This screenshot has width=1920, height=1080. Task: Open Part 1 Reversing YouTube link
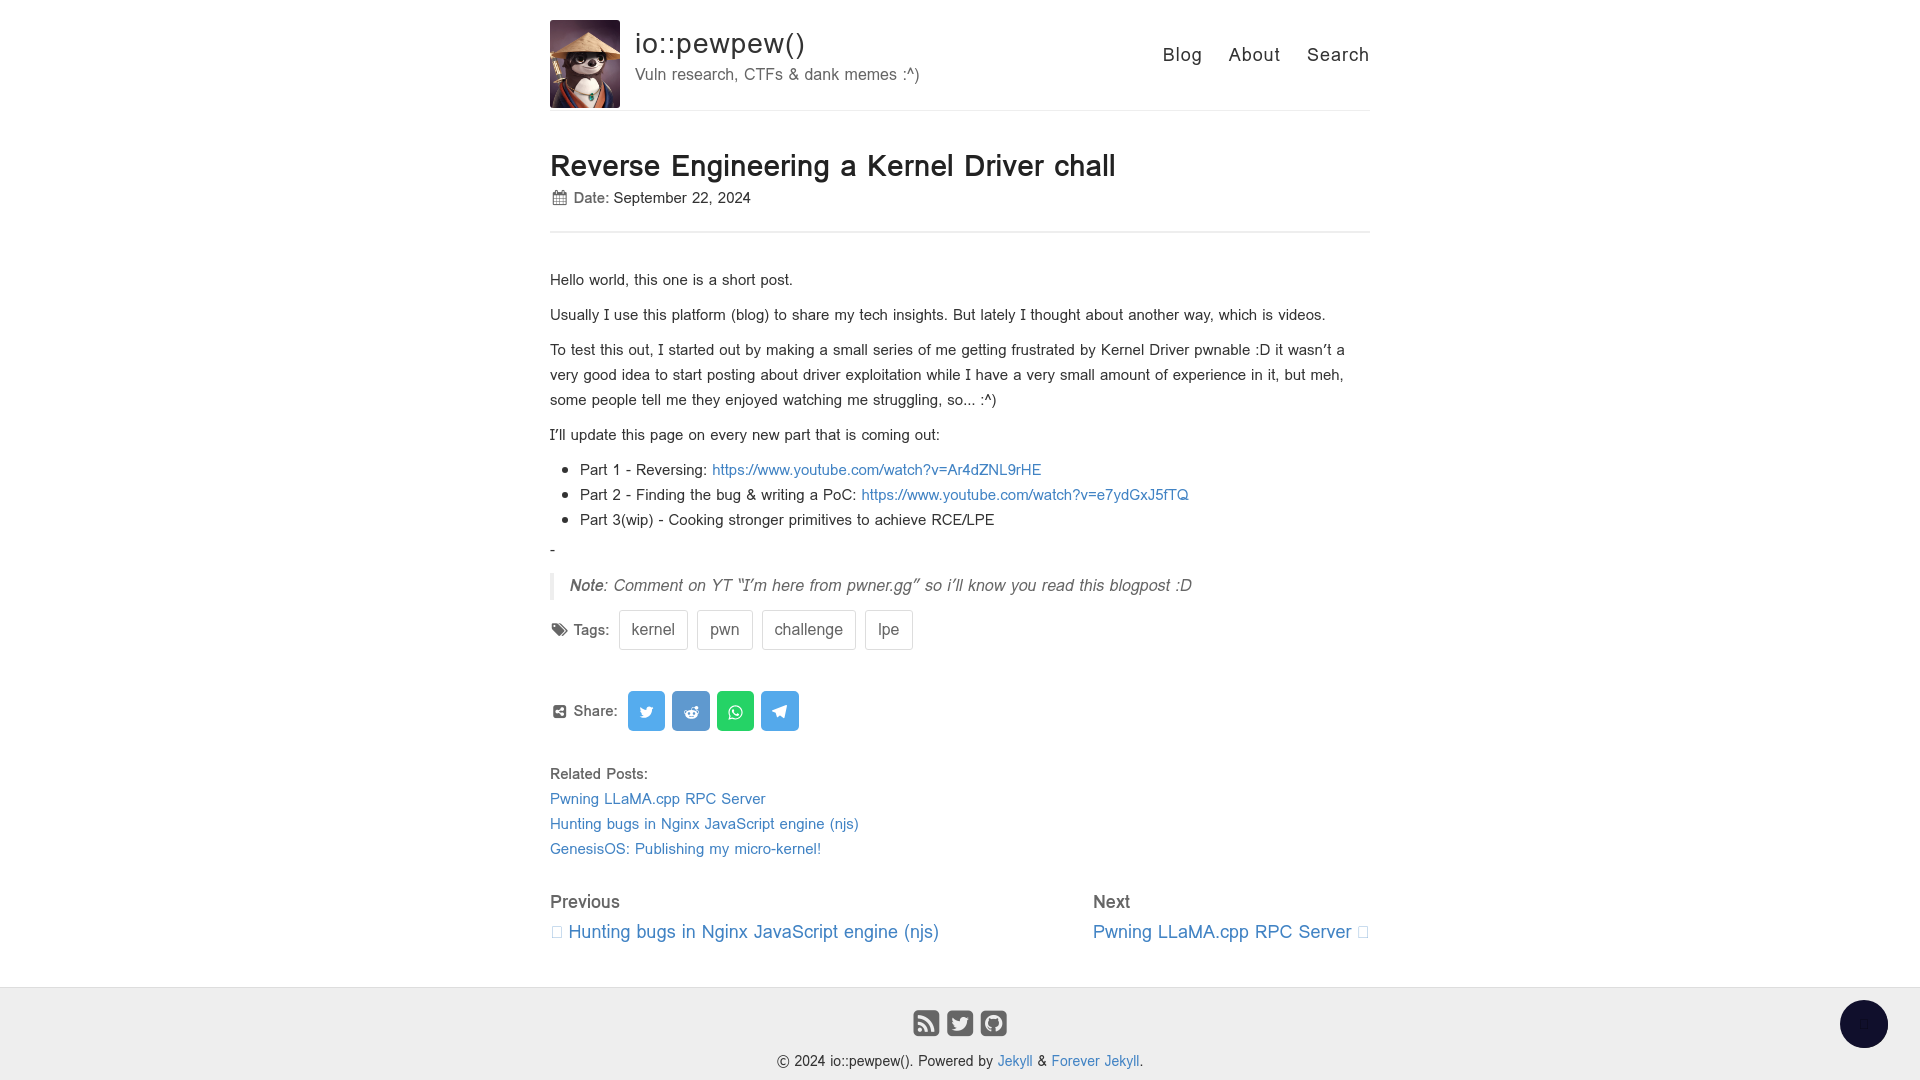[x=876, y=469]
